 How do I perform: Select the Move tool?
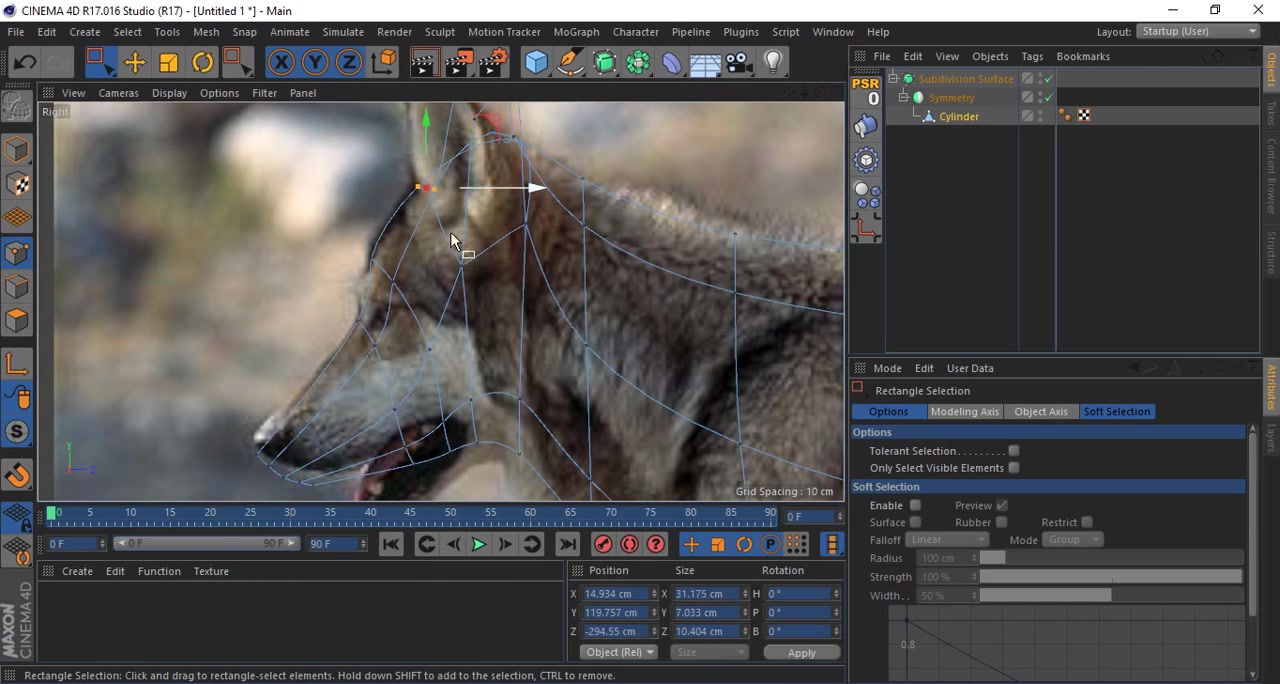(134, 63)
